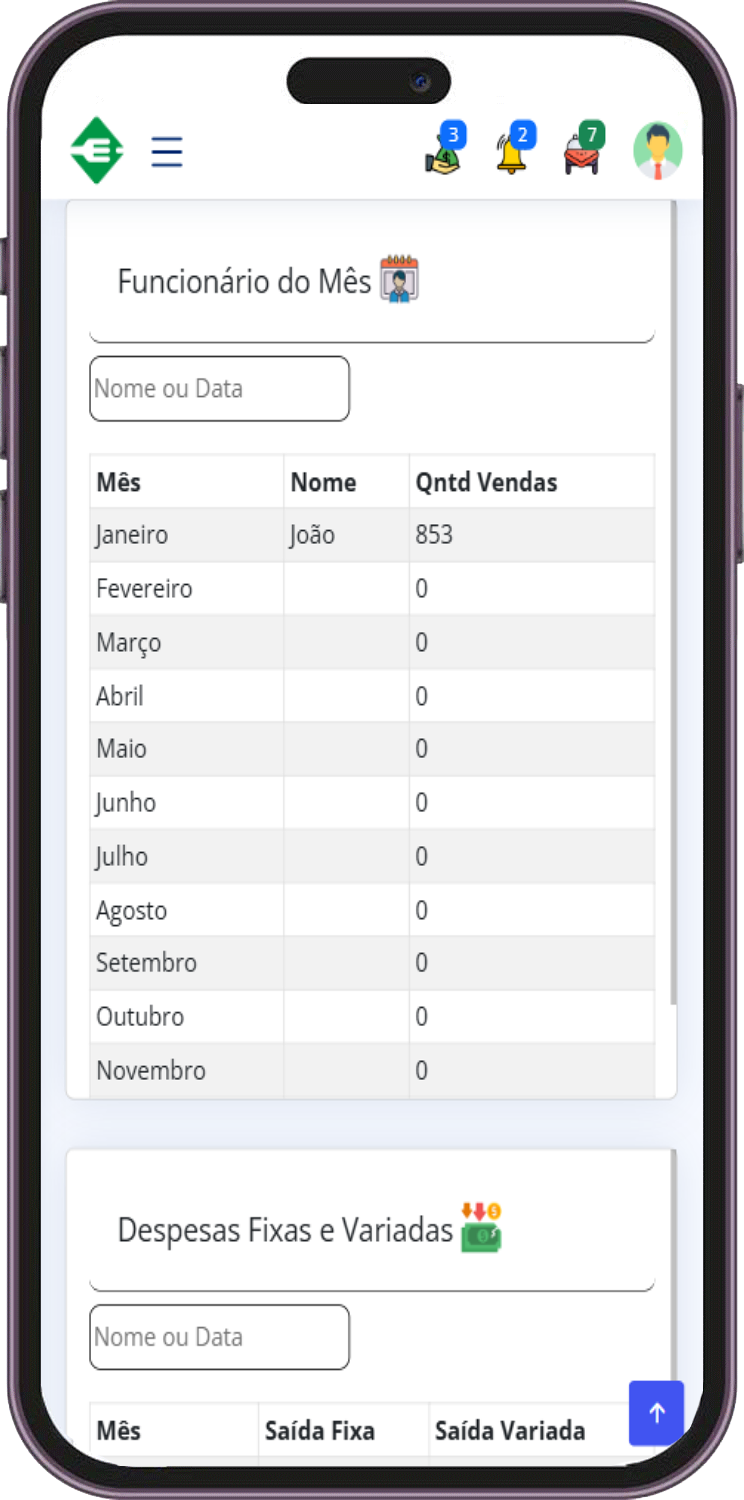Click the João name cell
The width and height of the screenshot is (744, 1500).
(x=312, y=535)
